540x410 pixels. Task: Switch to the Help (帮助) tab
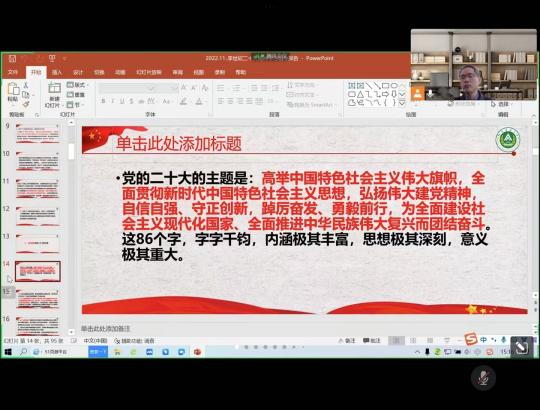tap(241, 72)
